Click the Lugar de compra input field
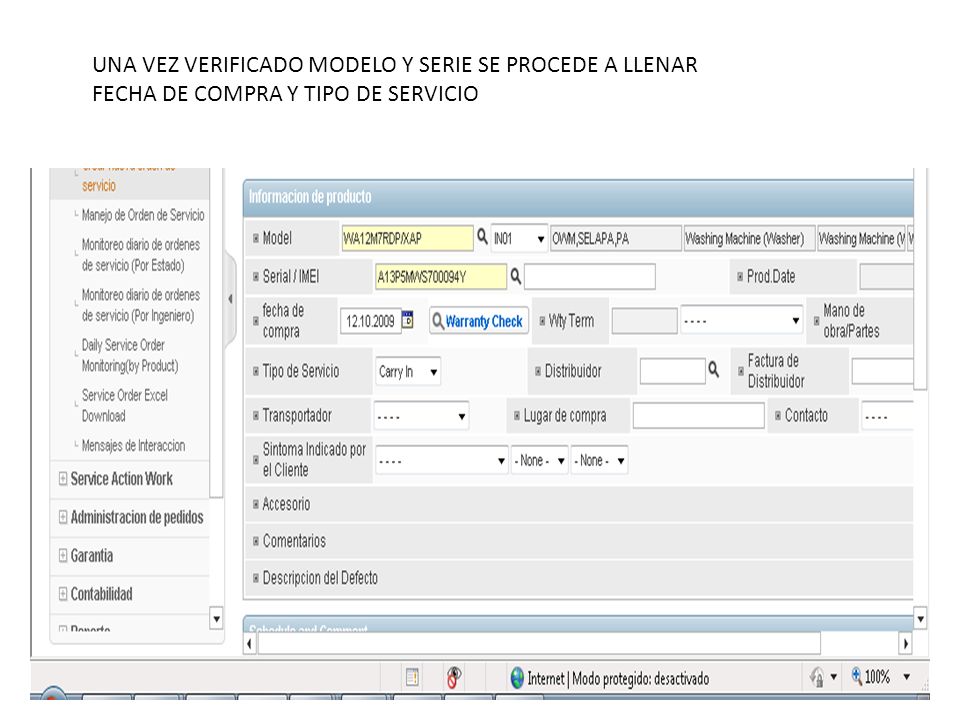 (699, 416)
